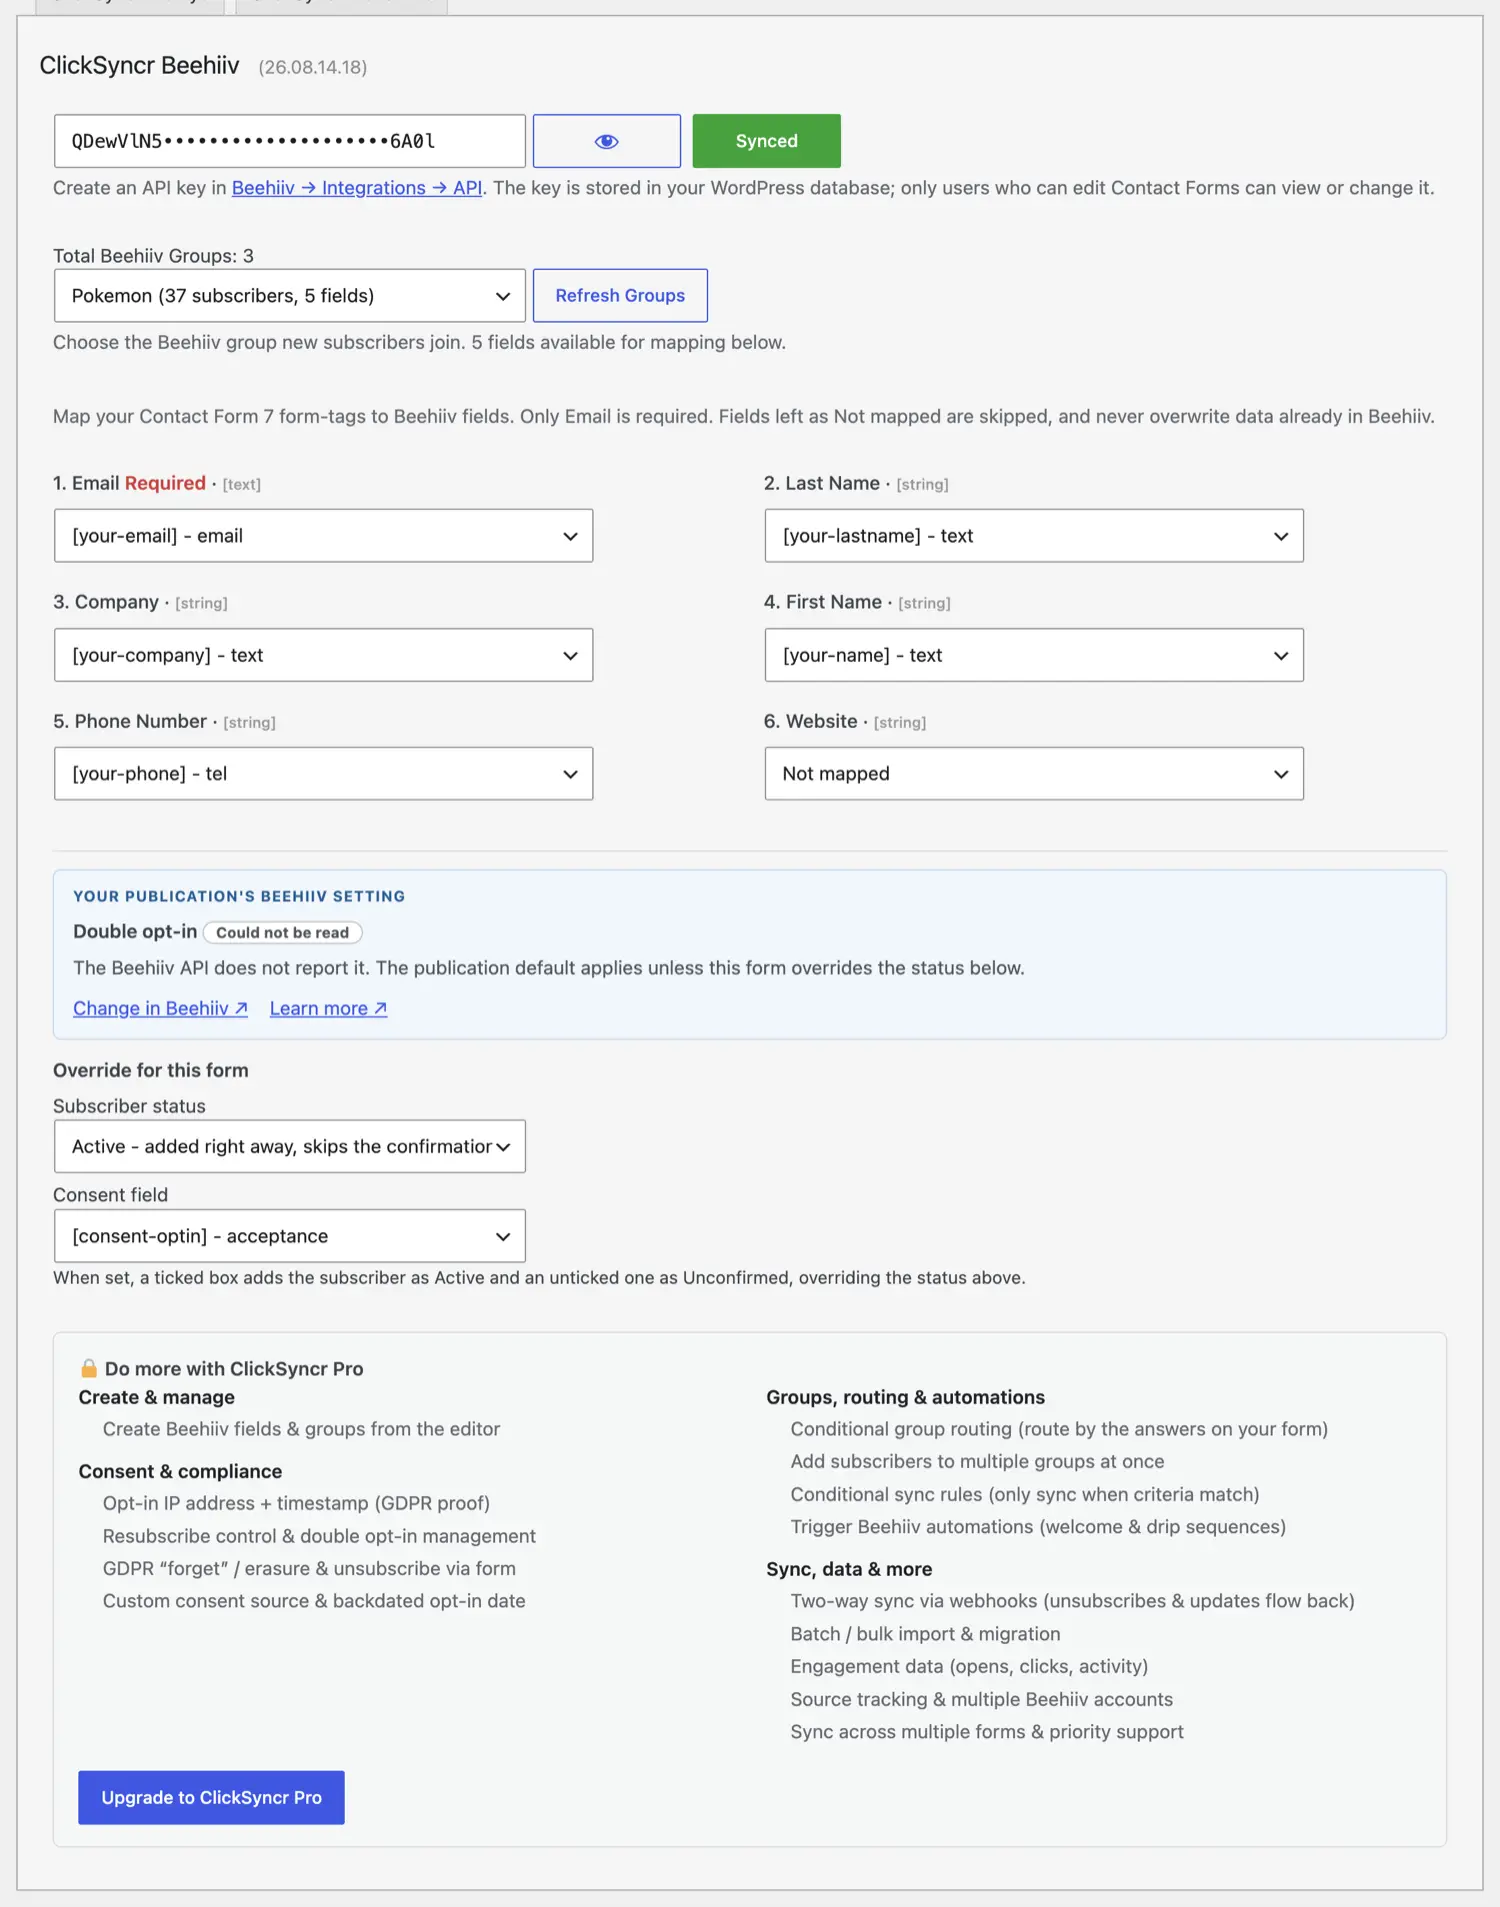The height and width of the screenshot is (1907, 1500).
Task: Click Total Beehiiv Groups: 3 text
Action: coord(153,256)
